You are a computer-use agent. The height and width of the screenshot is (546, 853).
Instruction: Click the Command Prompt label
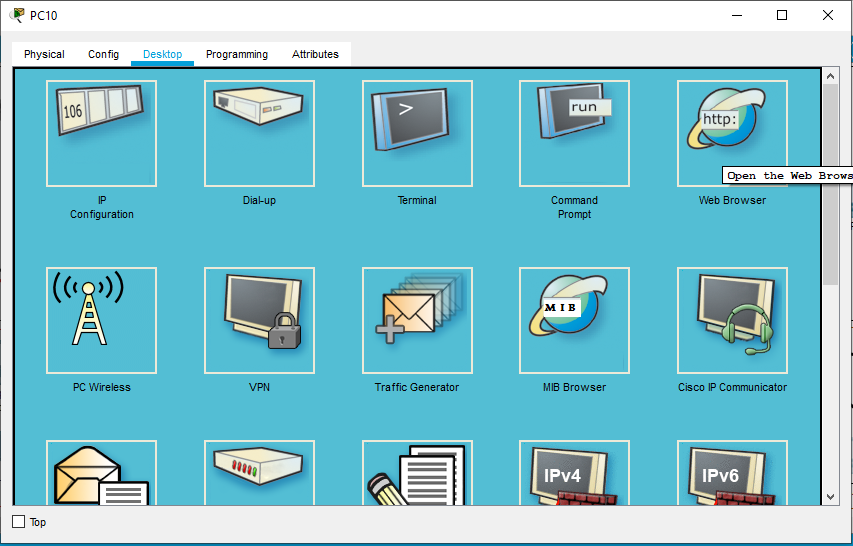[x=574, y=207]
